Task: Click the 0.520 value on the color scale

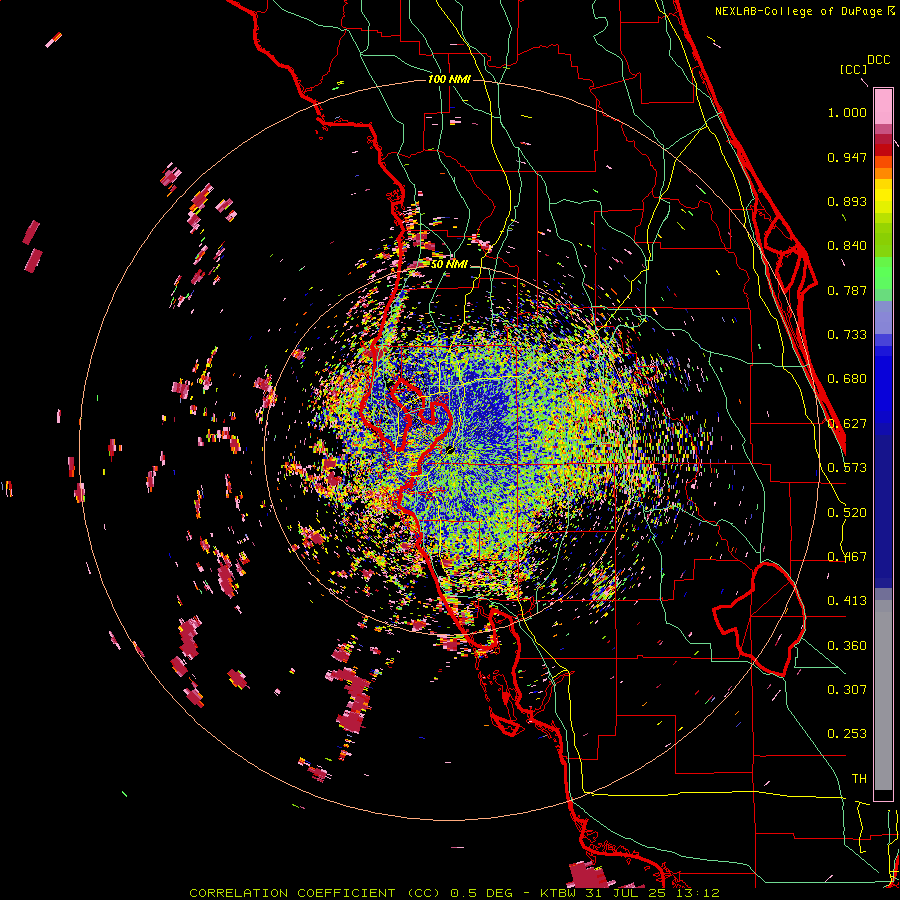Action: click(x=847, y=513)
